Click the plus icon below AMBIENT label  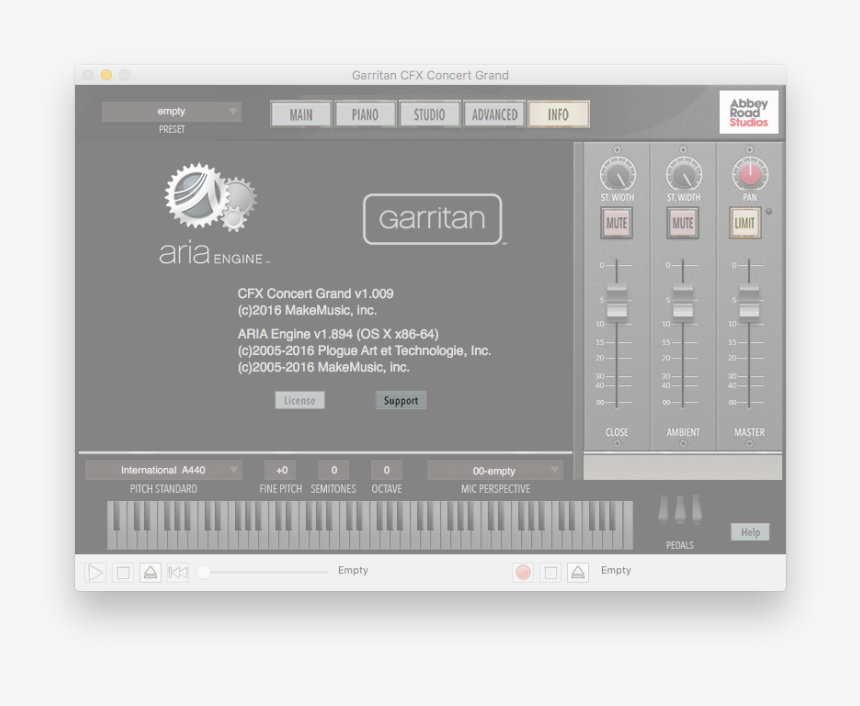click(x=683, y=443)
